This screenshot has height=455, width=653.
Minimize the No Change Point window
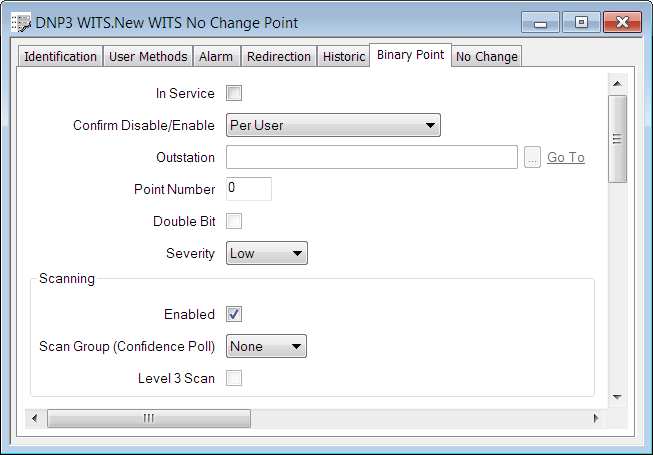pos(542,22)
